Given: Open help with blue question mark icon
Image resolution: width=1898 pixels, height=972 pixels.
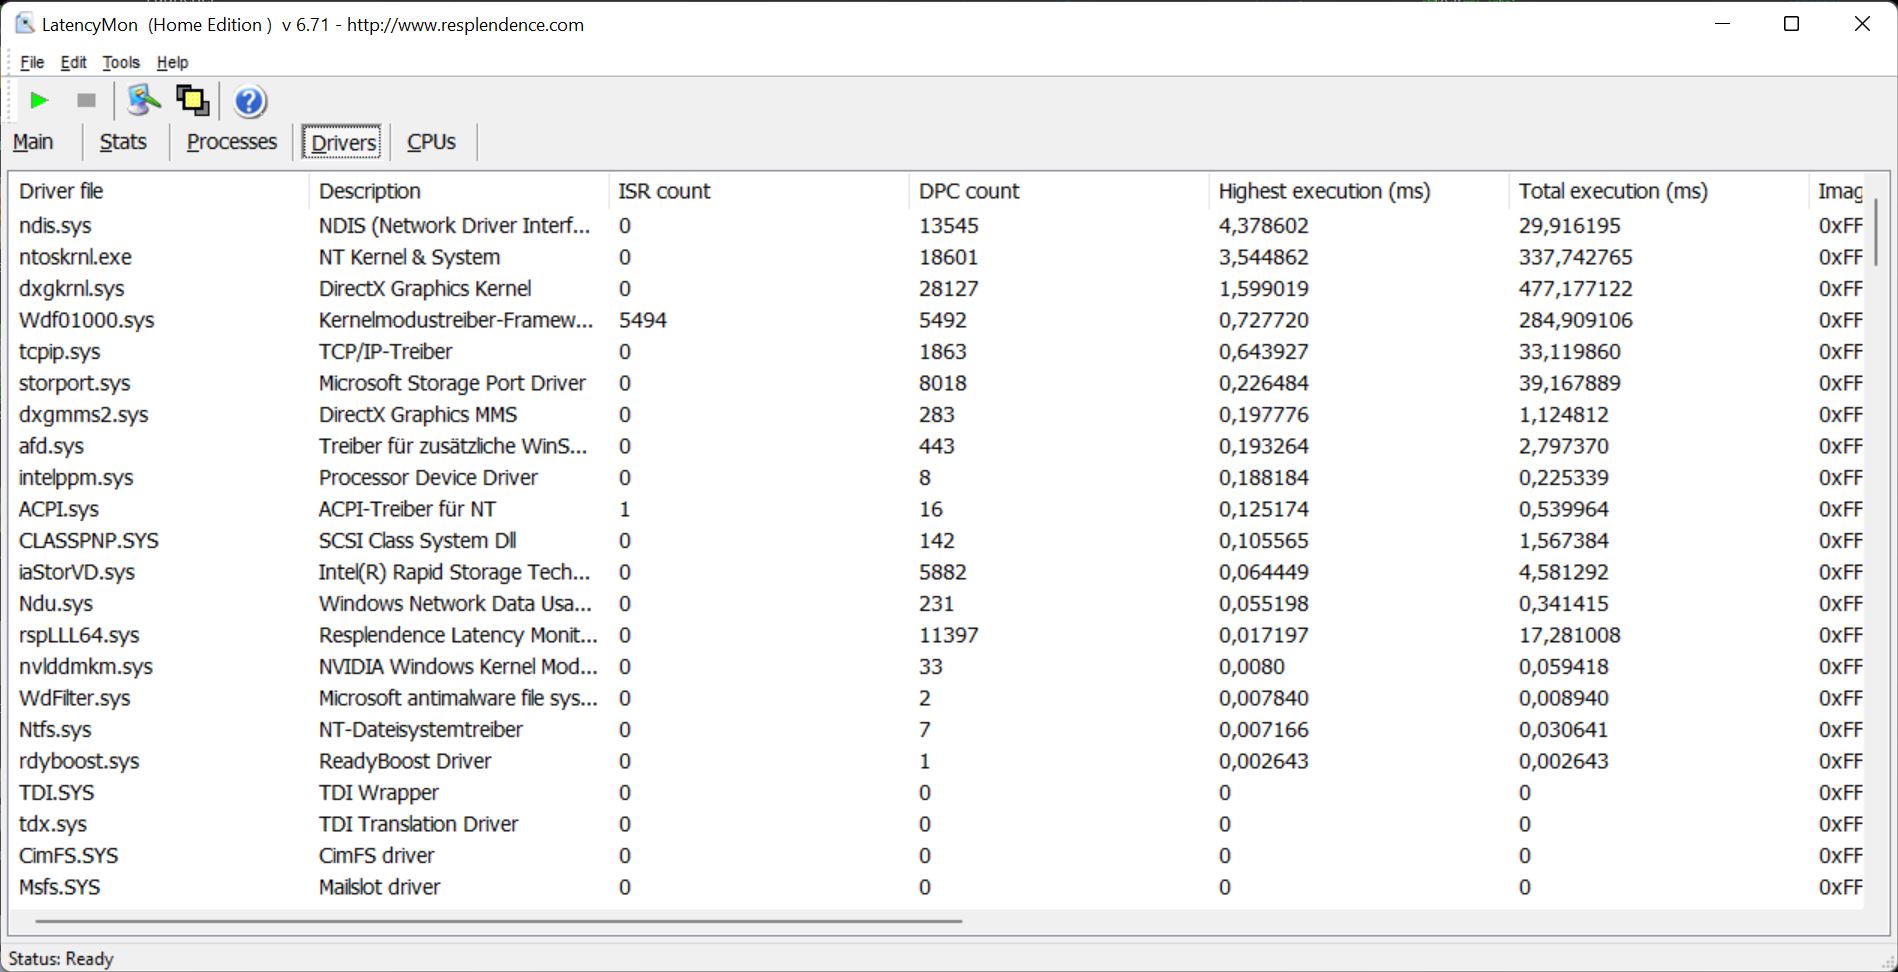Looking at the screenshot, I should [x=250, y=101].
